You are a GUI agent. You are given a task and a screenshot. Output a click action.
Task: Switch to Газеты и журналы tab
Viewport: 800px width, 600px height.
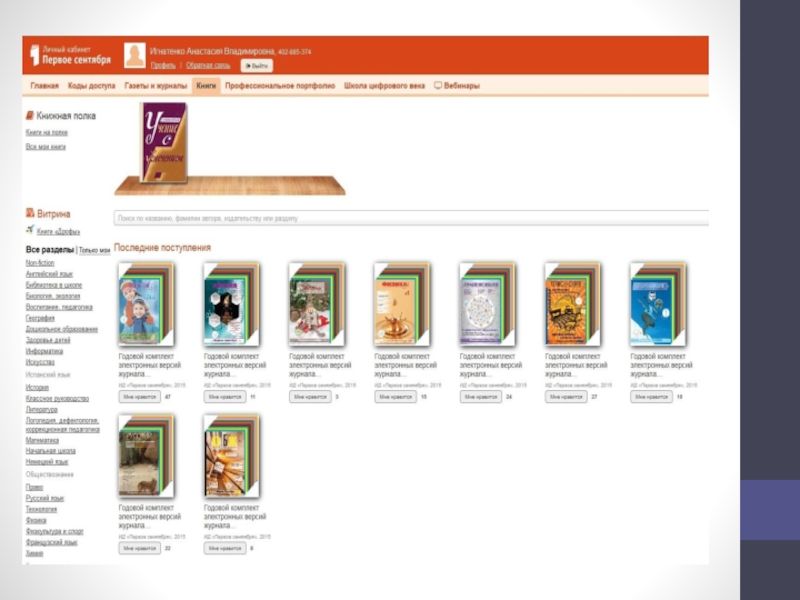pyautogui.click(x=156, y=86)
